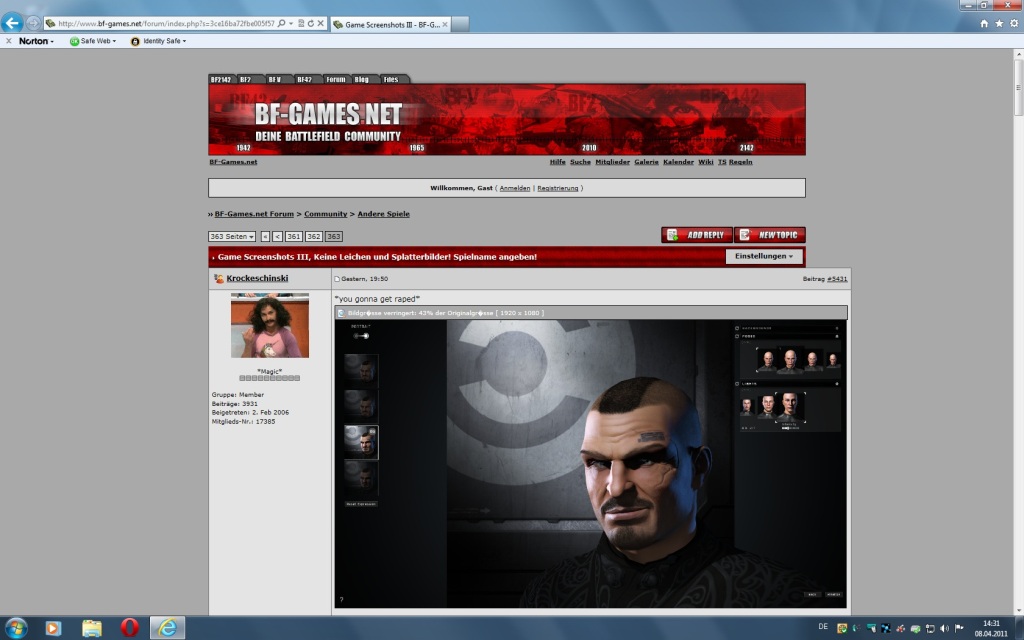Click Krockeschinski's avatar picture

(x=270, y=325)
